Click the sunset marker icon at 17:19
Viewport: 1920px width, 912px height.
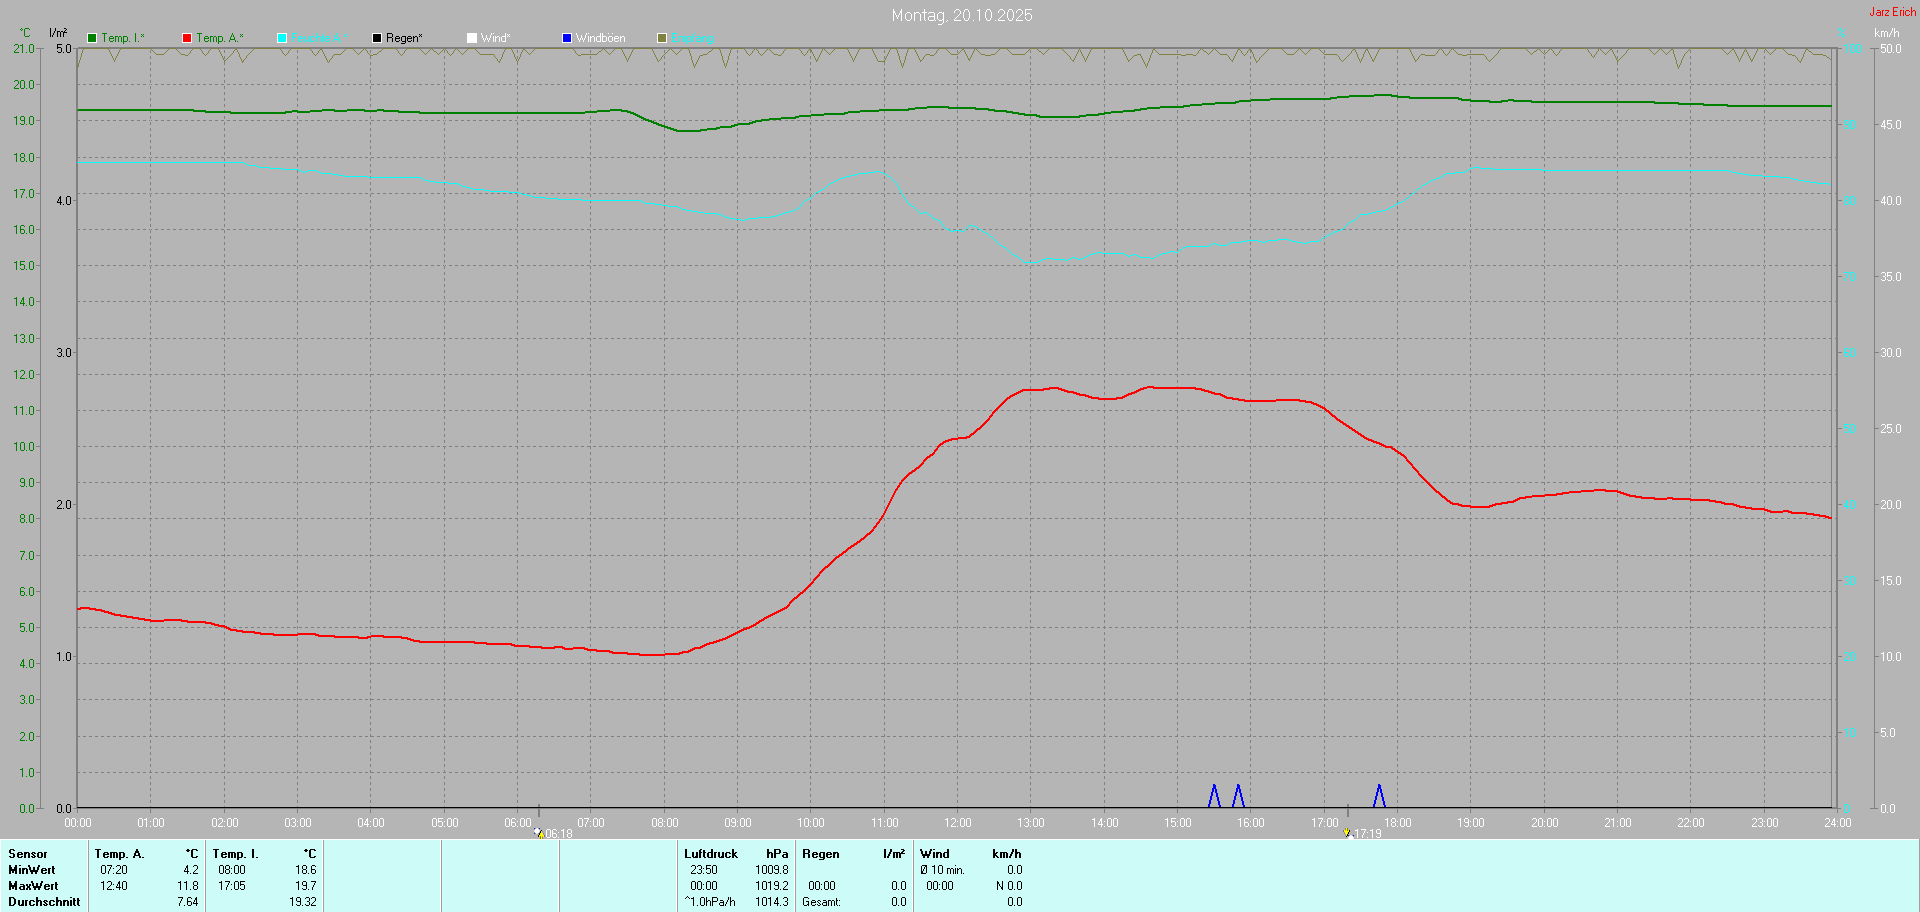click(1347, 832)
